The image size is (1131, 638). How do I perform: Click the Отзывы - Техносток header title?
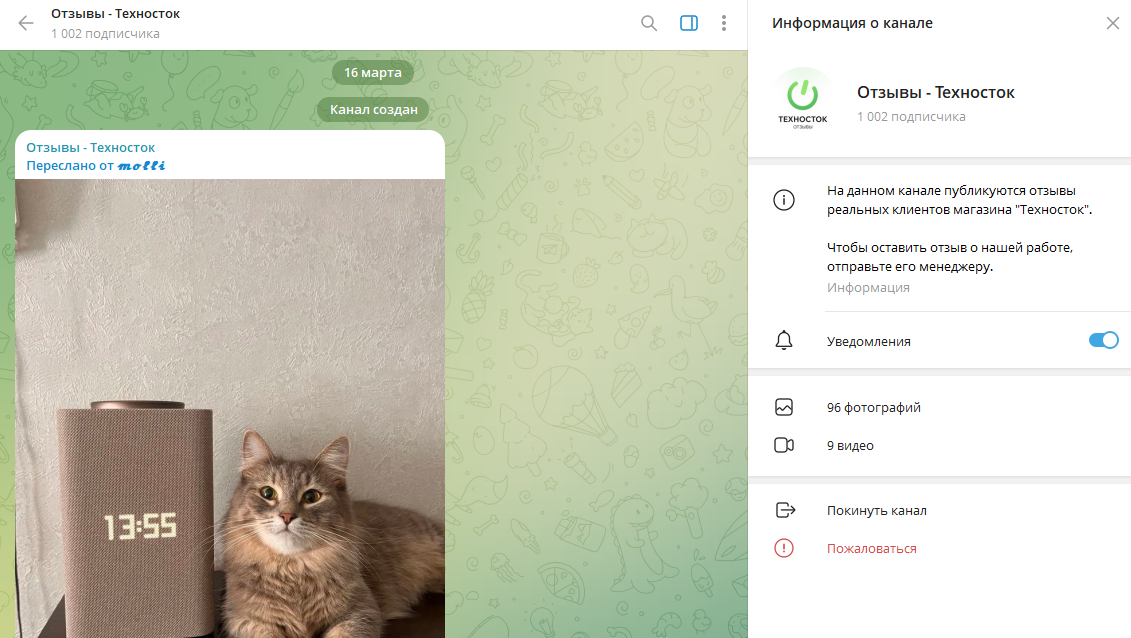point(115,14)
